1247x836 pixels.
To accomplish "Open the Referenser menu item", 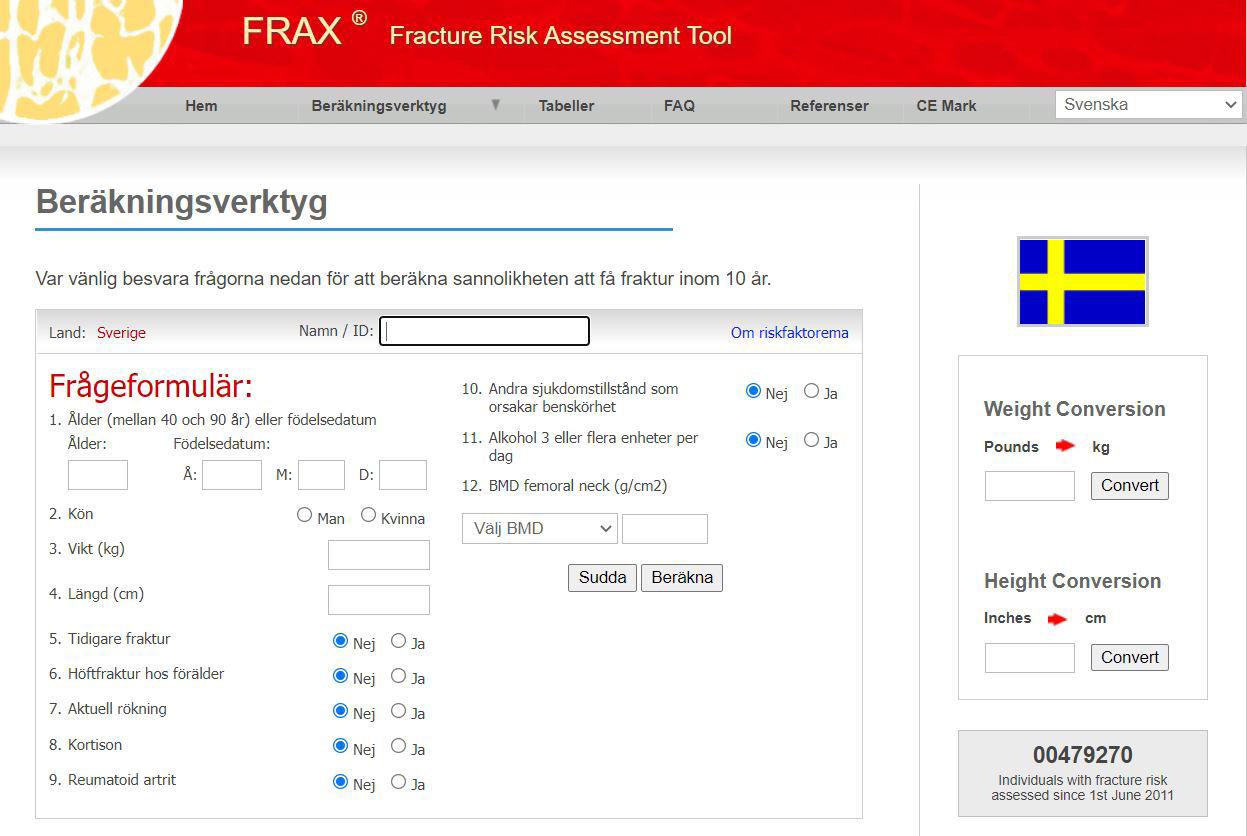I will pyautogui.click(x=829, y=105).
